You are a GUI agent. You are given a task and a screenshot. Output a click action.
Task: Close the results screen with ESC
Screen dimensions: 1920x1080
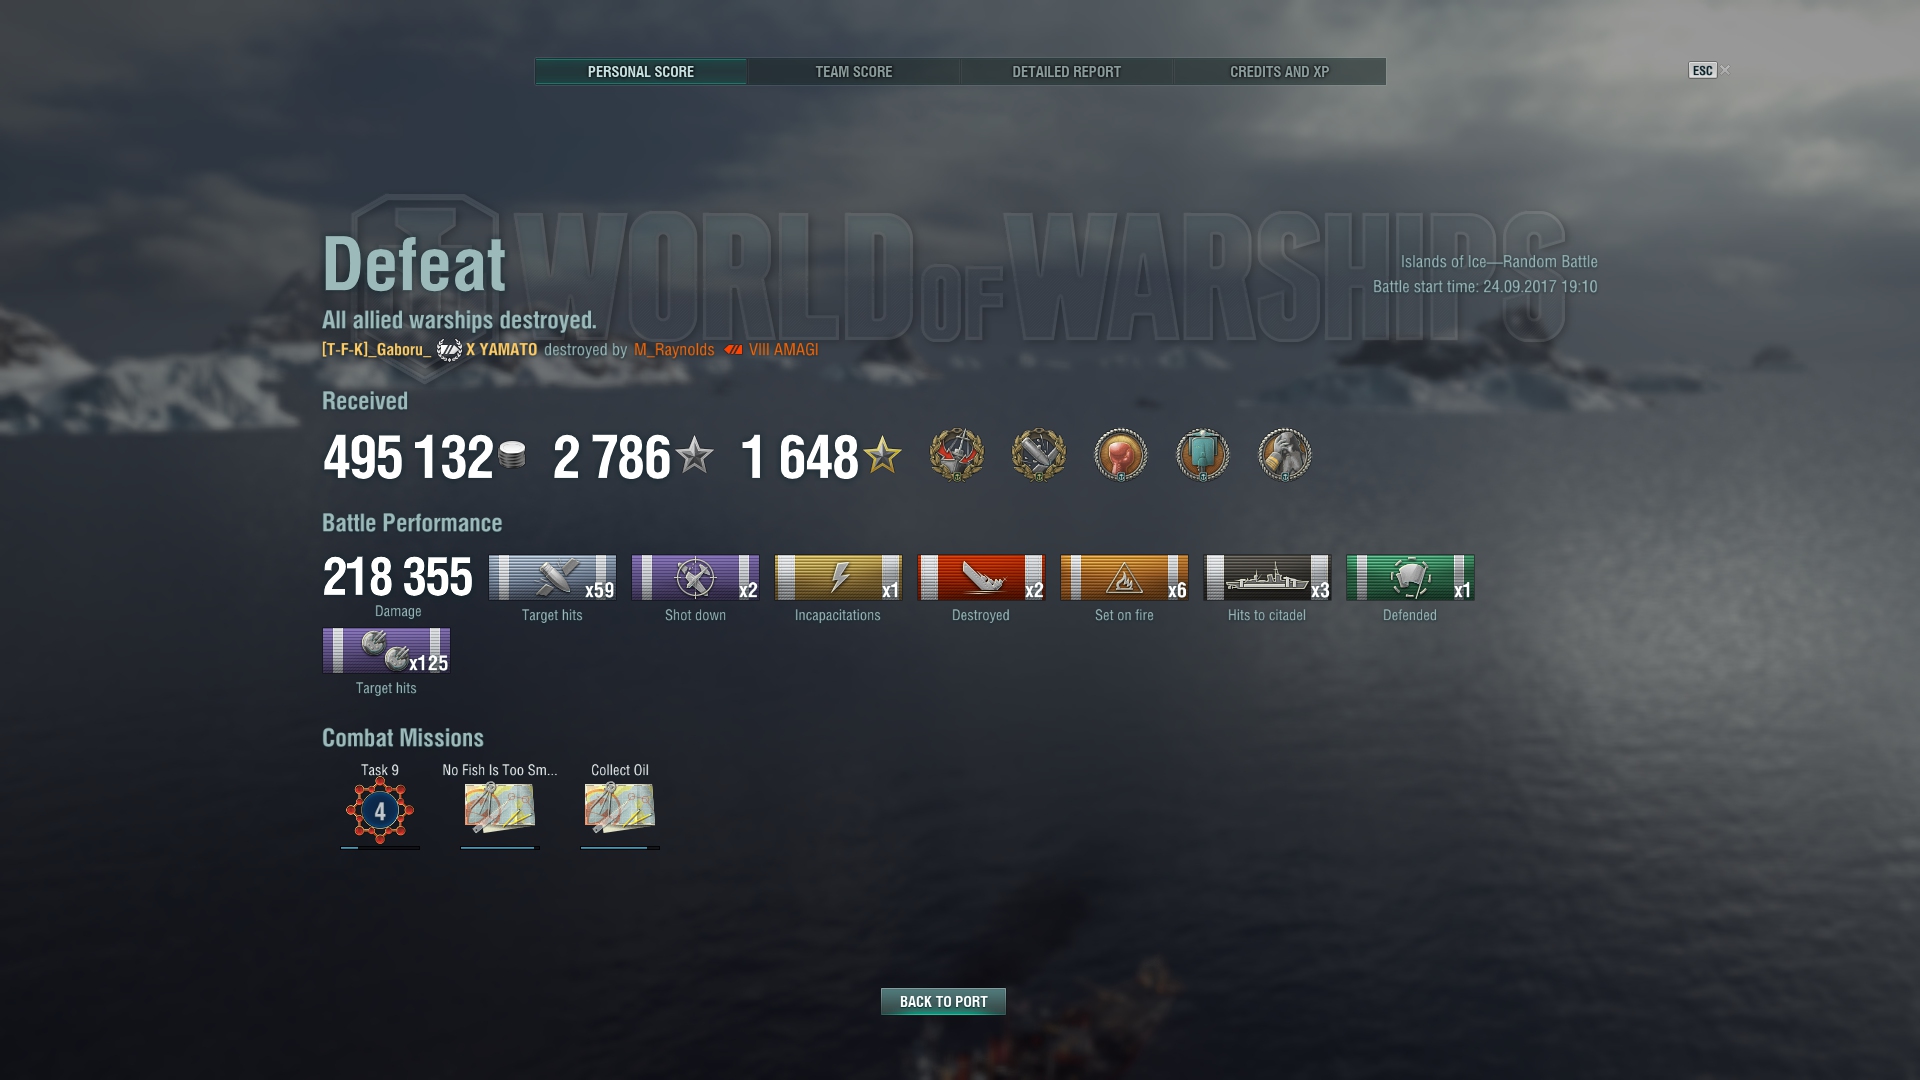click(1702, 70)
